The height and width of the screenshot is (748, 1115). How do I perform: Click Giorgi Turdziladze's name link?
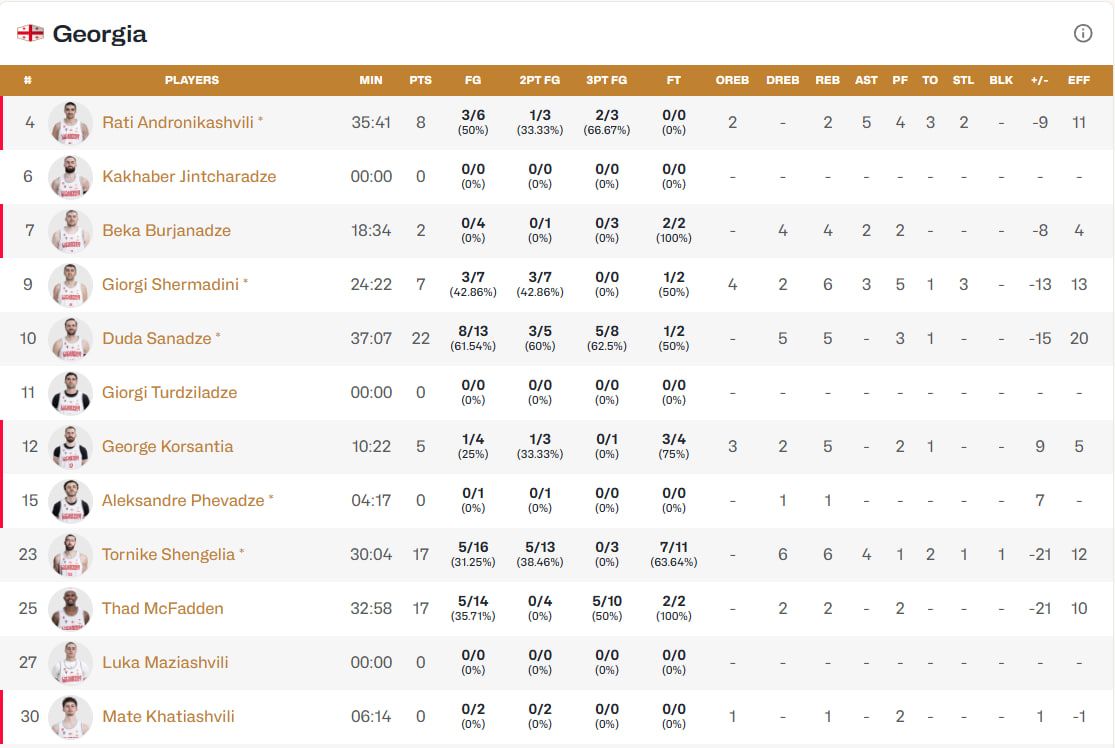169,392
